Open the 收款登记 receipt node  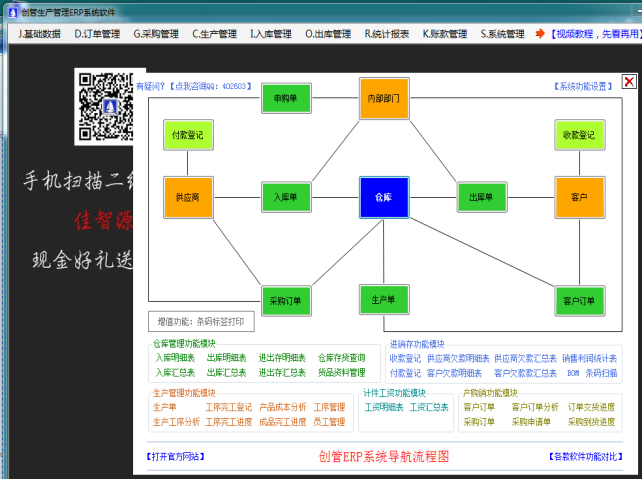coord(580,134)
